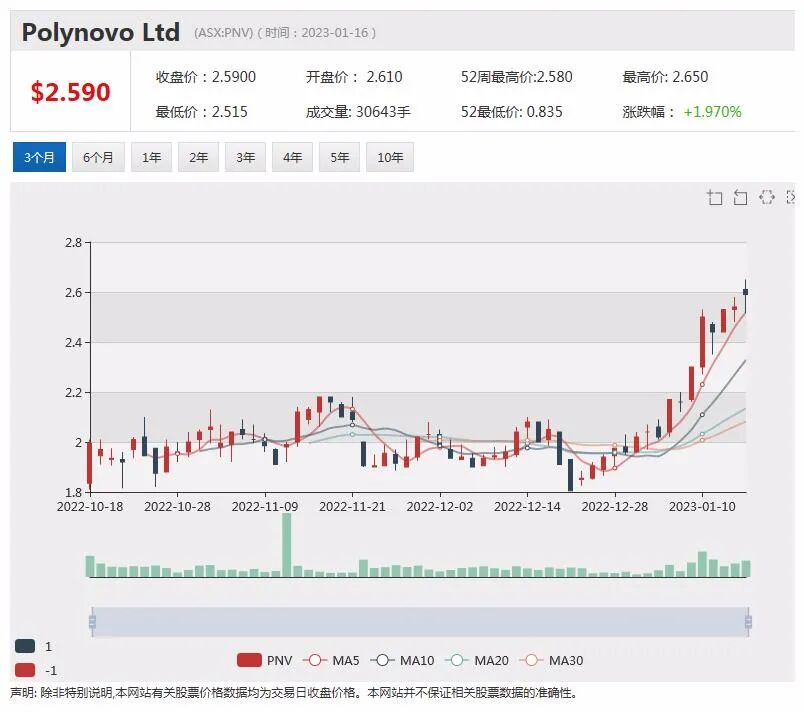The width and height of the screenshot is (804, 712).
Task: Toggle the MA20 legend entry
Action: (x=477, y=660)
